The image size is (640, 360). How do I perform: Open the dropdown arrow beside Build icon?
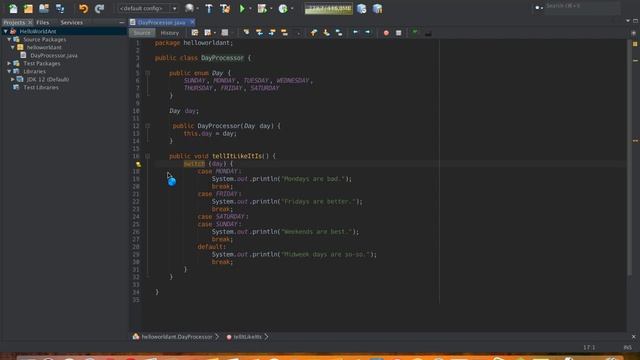(198, 8)
